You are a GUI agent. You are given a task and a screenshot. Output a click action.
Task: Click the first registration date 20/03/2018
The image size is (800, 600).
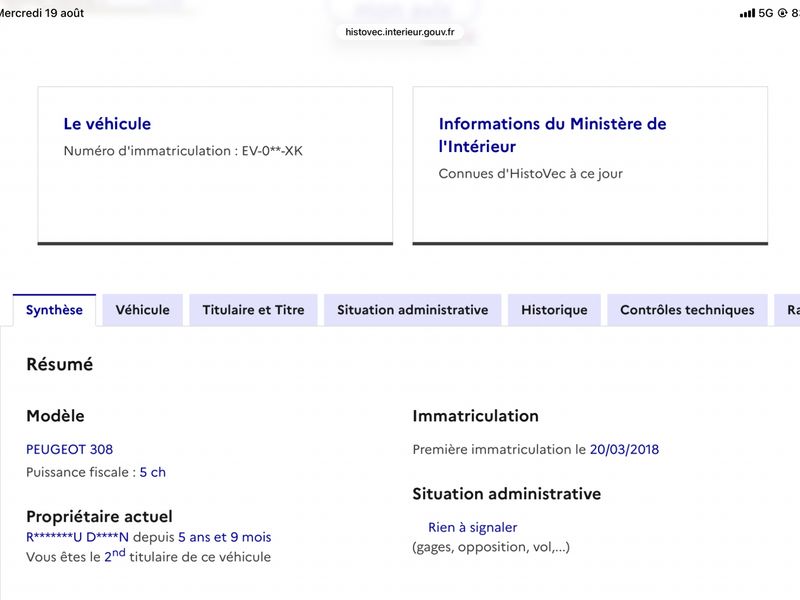(x=624, y=449)
